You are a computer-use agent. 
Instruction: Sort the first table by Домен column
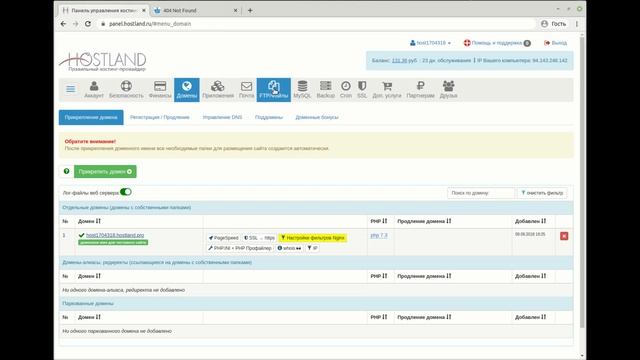89,221
